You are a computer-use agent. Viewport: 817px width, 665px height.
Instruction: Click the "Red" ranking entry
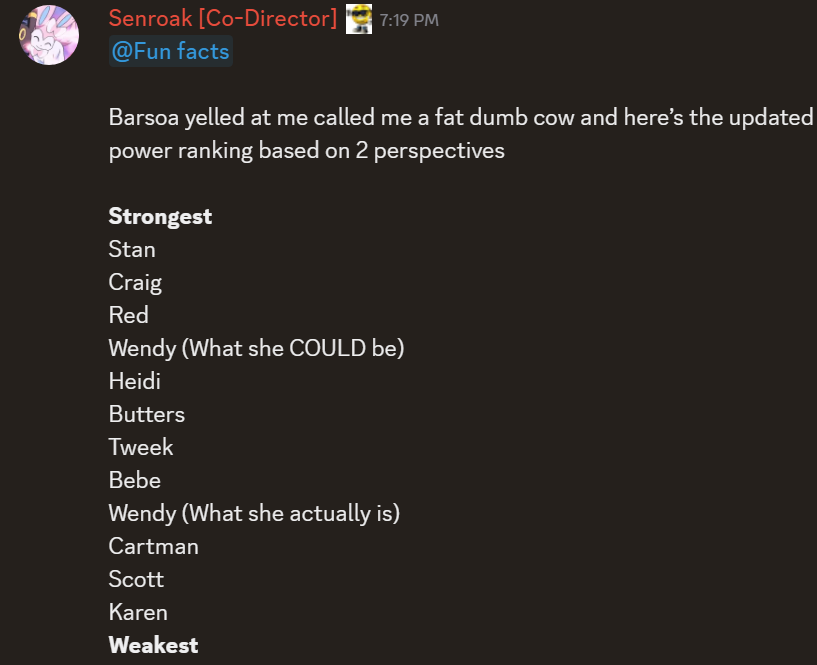pos(128,315)
